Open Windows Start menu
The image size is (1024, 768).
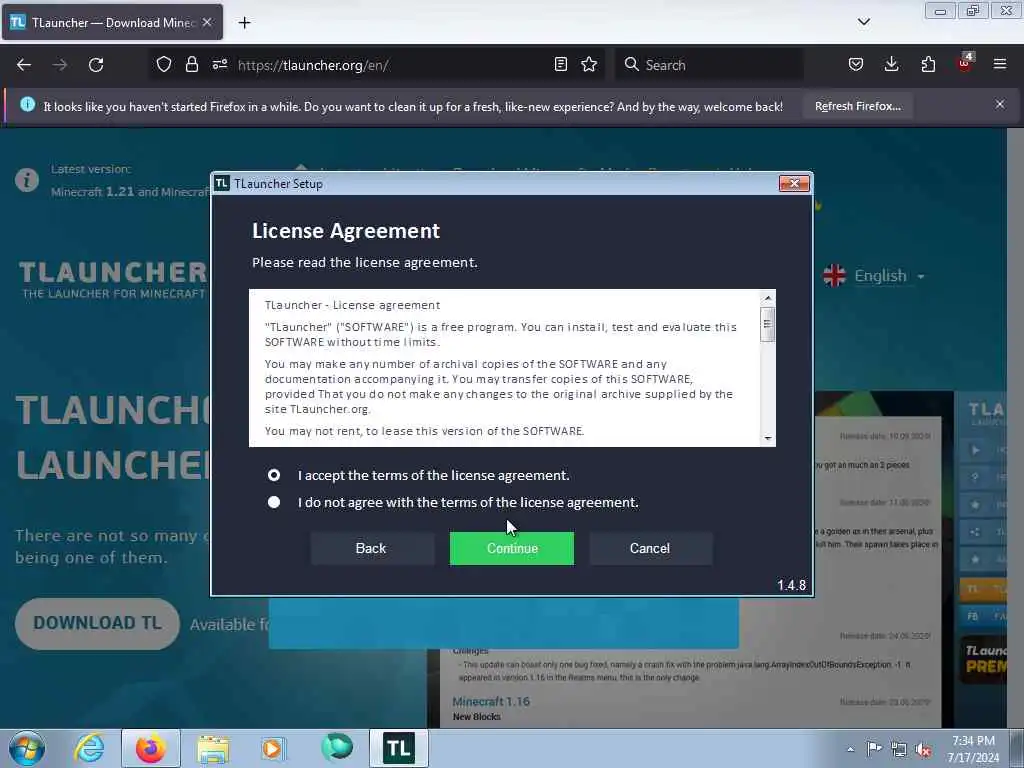[x=27, y=748]
